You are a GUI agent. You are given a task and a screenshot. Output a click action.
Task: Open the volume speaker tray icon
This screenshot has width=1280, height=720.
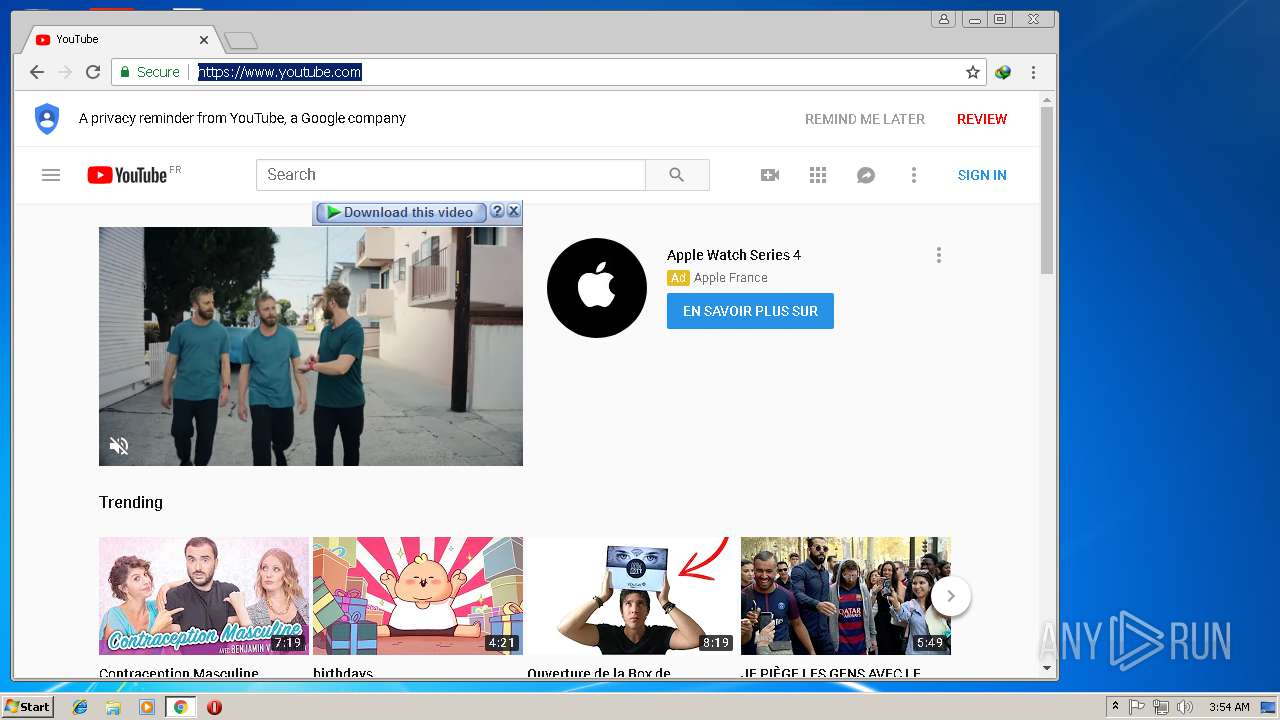coord(1185,707)
